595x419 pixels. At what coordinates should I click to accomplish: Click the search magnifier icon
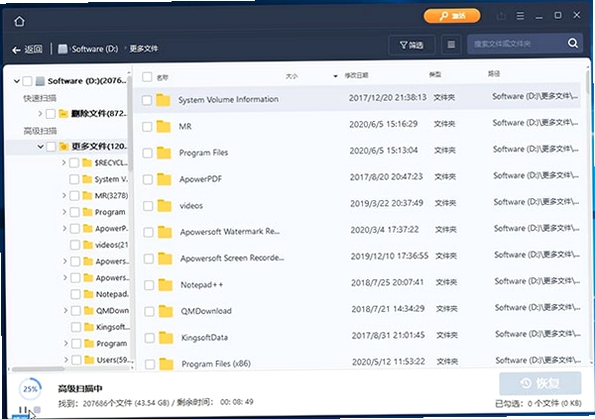[573, 43]
